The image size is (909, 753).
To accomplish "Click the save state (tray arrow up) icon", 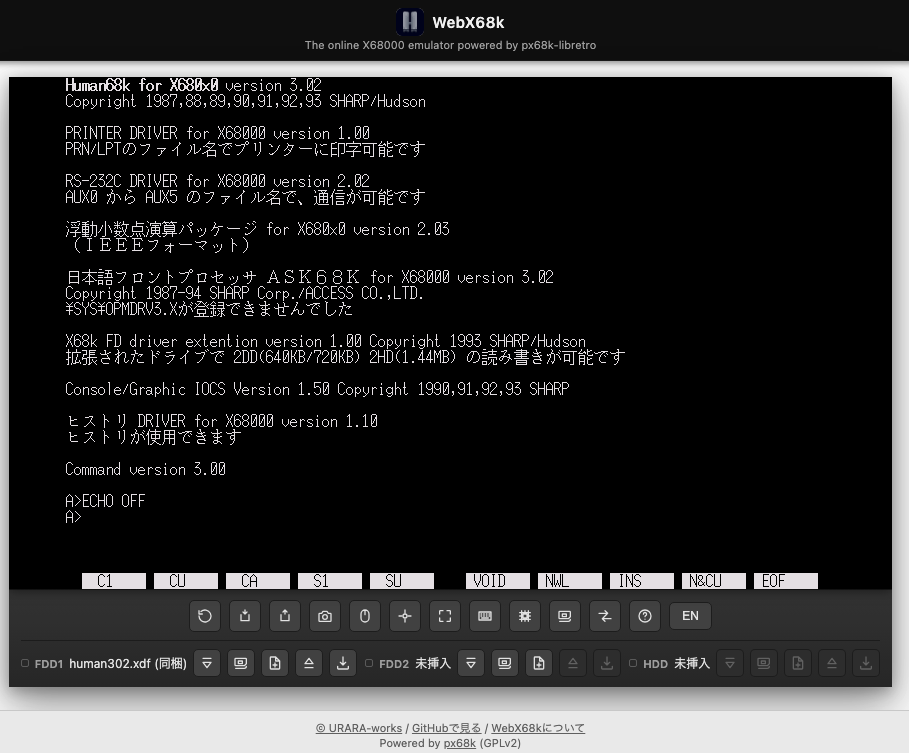I will point(285,616).
